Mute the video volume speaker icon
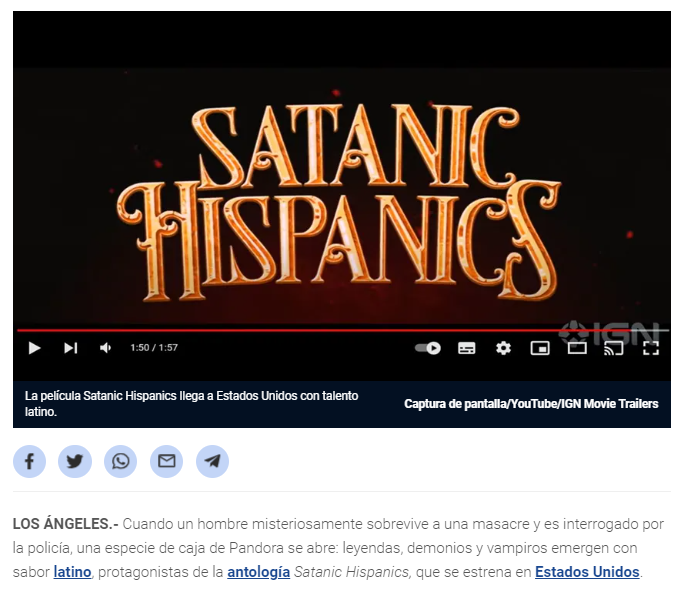This screenshot has width=679, height=592. point(106,348)
